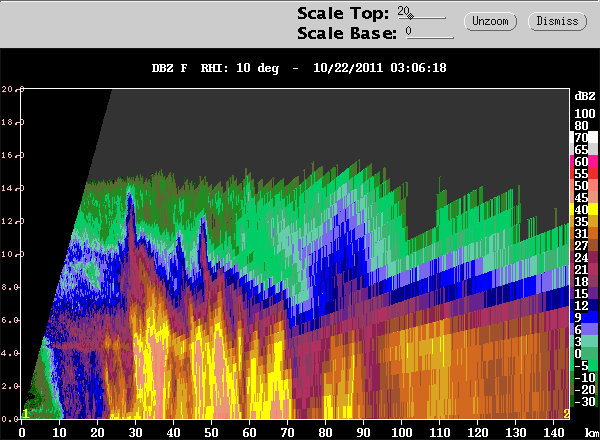
Task: Click the 100 km tick label on x-axis
Action: click(401, 433)
